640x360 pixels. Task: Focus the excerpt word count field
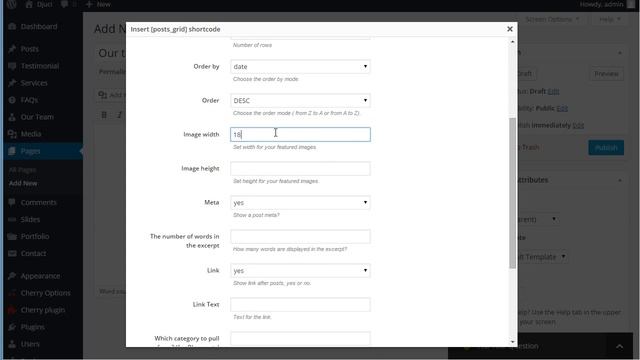(300, 236)
